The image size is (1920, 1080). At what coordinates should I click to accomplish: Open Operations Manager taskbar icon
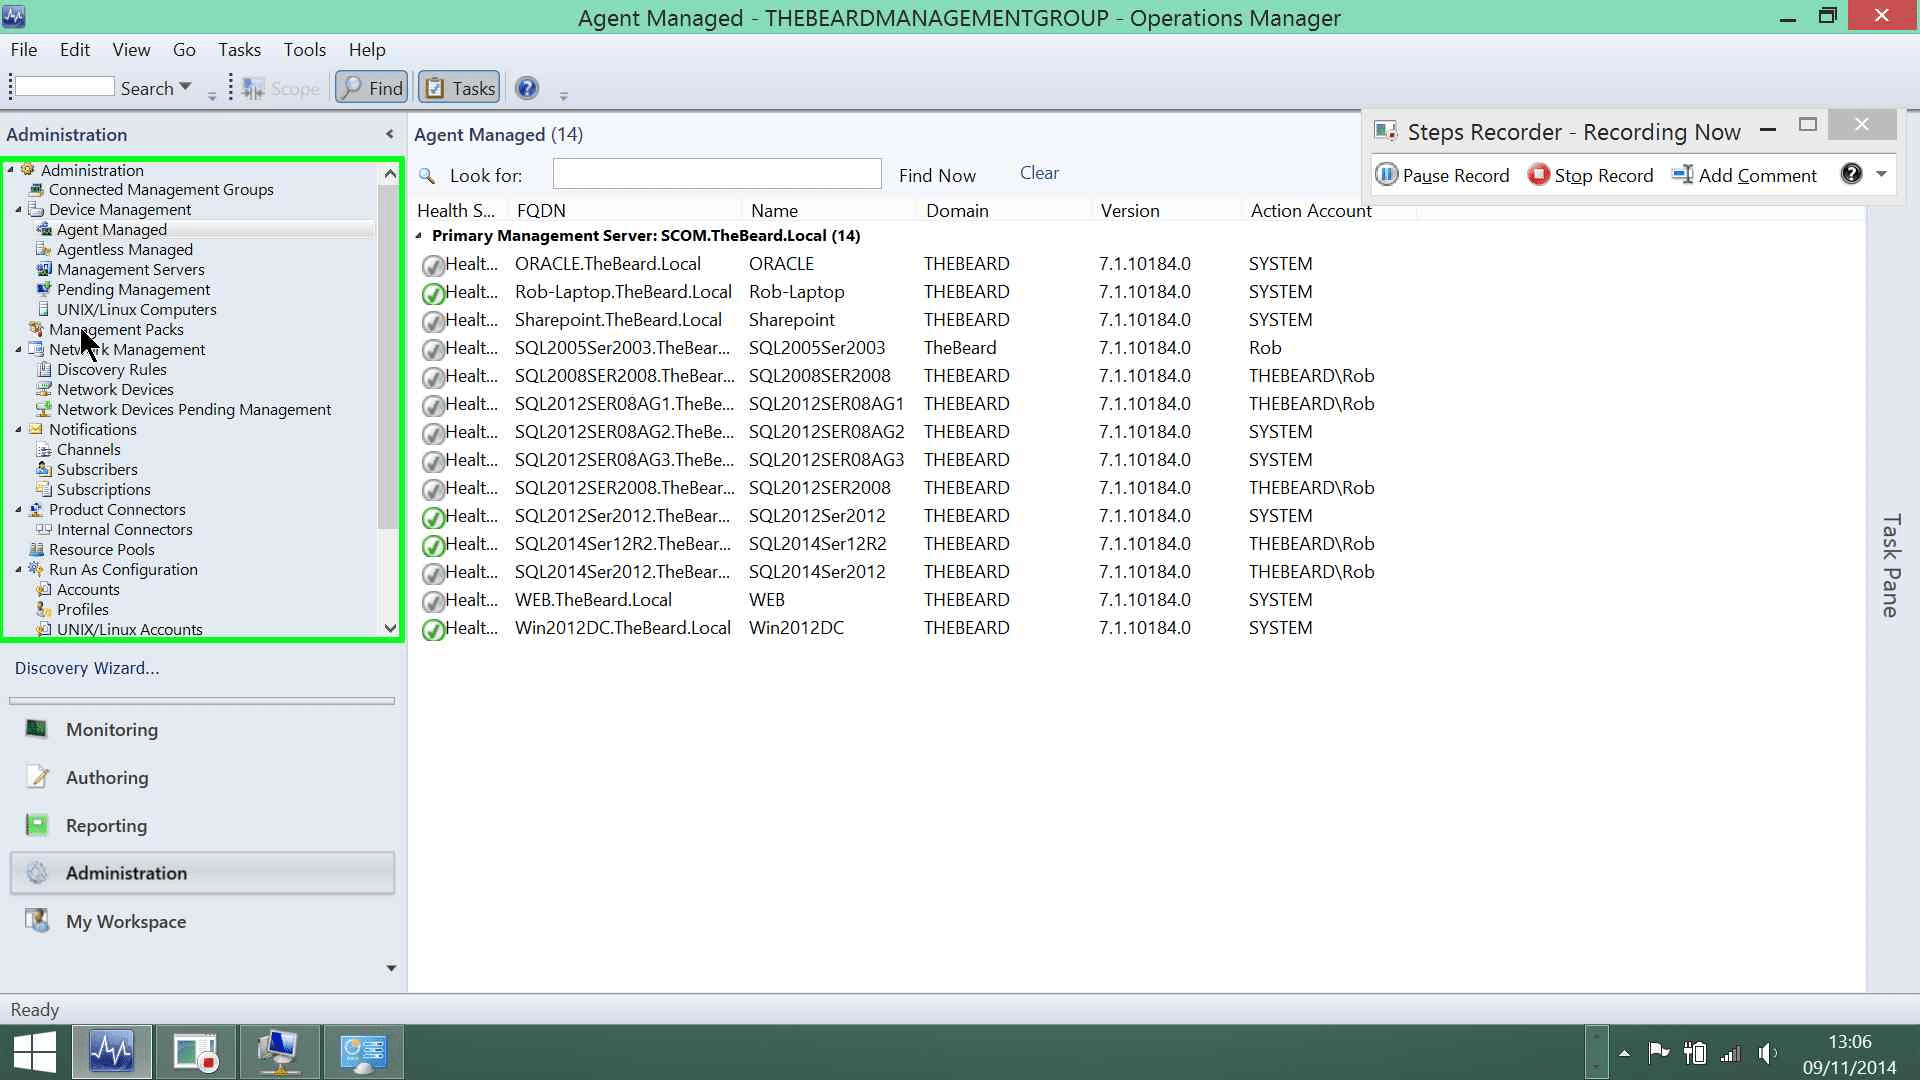(111, 1052)
